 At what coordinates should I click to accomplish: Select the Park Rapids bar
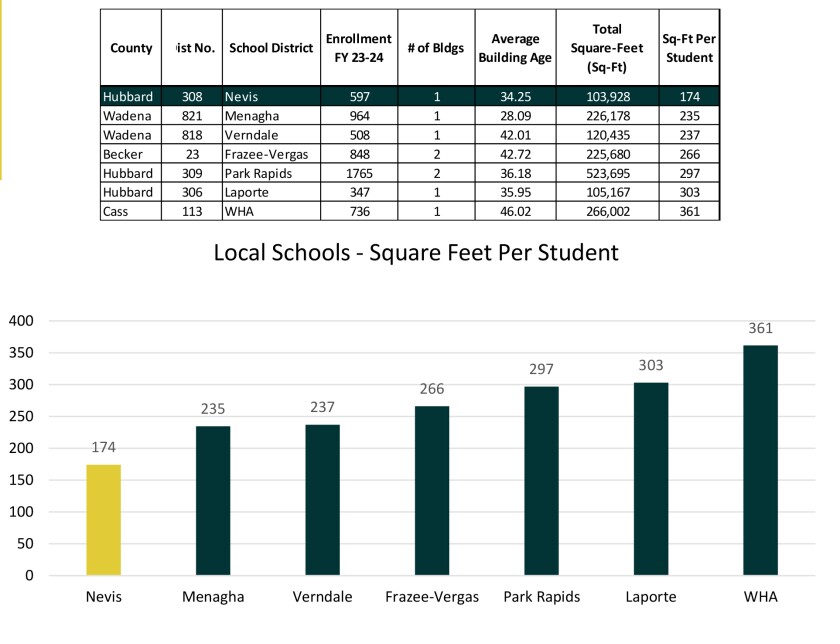[x=542, y=480]
